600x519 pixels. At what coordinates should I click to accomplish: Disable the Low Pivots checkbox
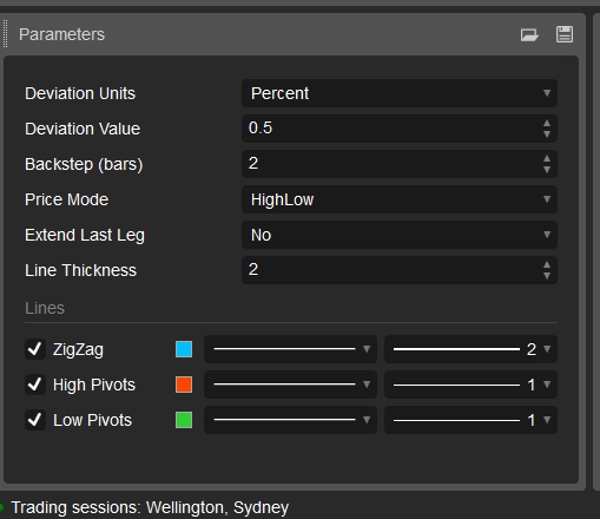click(x=35, y=420)
